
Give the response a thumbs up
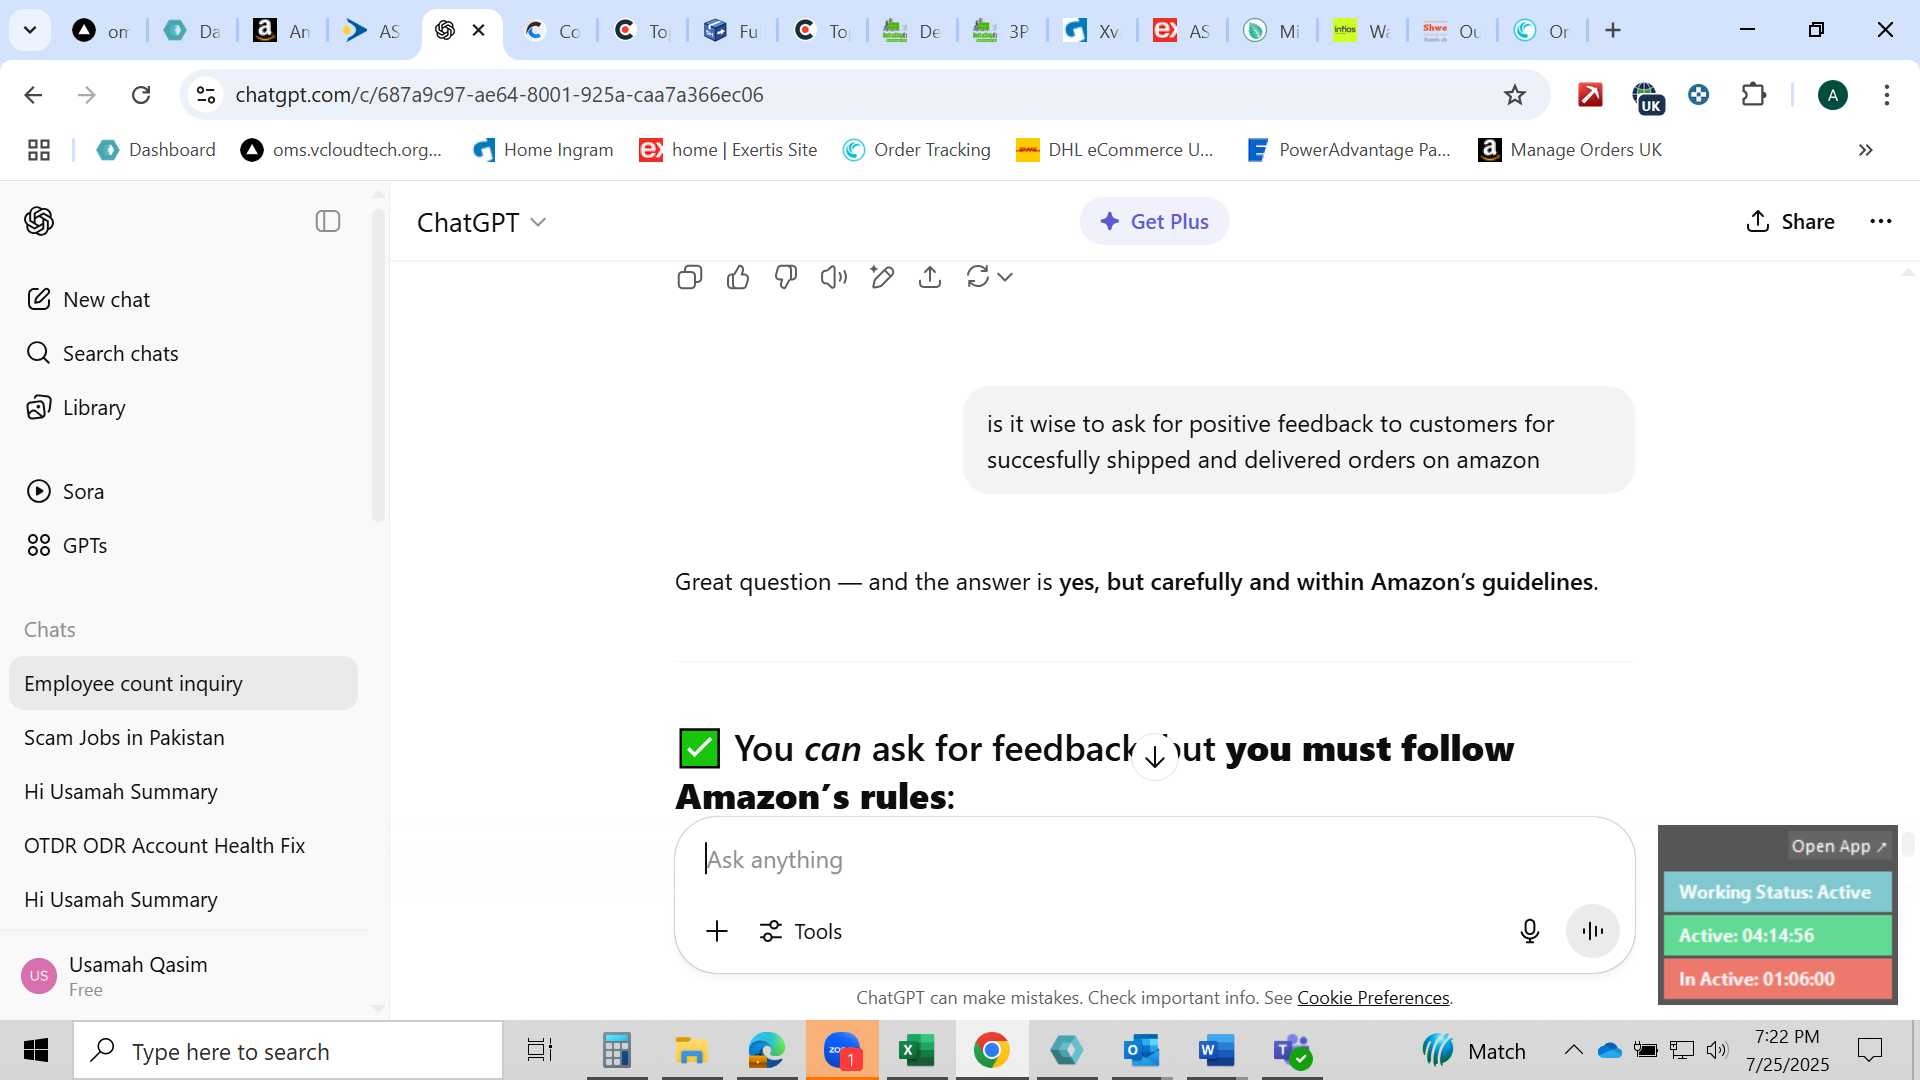coord(738,277)
